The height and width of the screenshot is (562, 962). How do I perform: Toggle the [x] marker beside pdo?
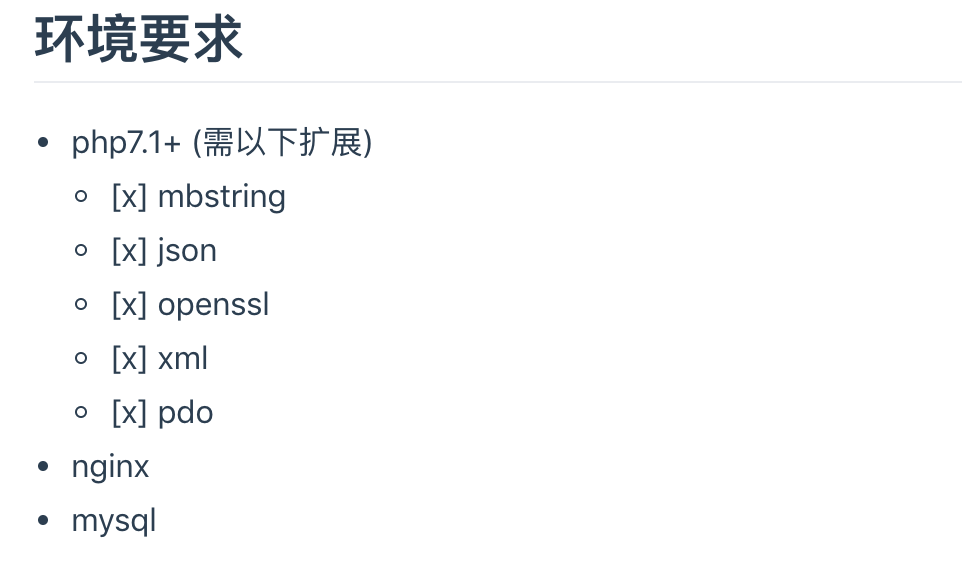click(129, 413)
